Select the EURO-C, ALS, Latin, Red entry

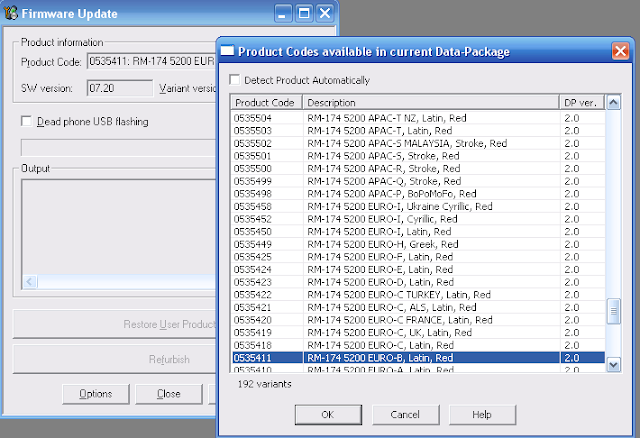[x=418, y=307]
